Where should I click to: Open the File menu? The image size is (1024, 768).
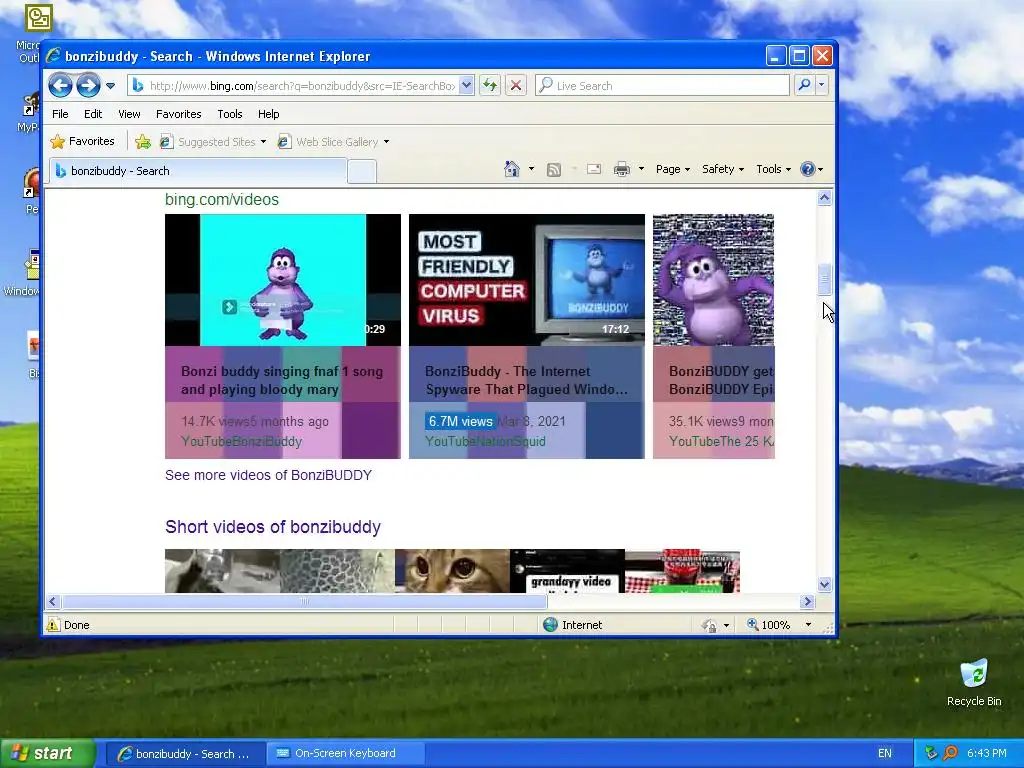[x=60, y=114]
